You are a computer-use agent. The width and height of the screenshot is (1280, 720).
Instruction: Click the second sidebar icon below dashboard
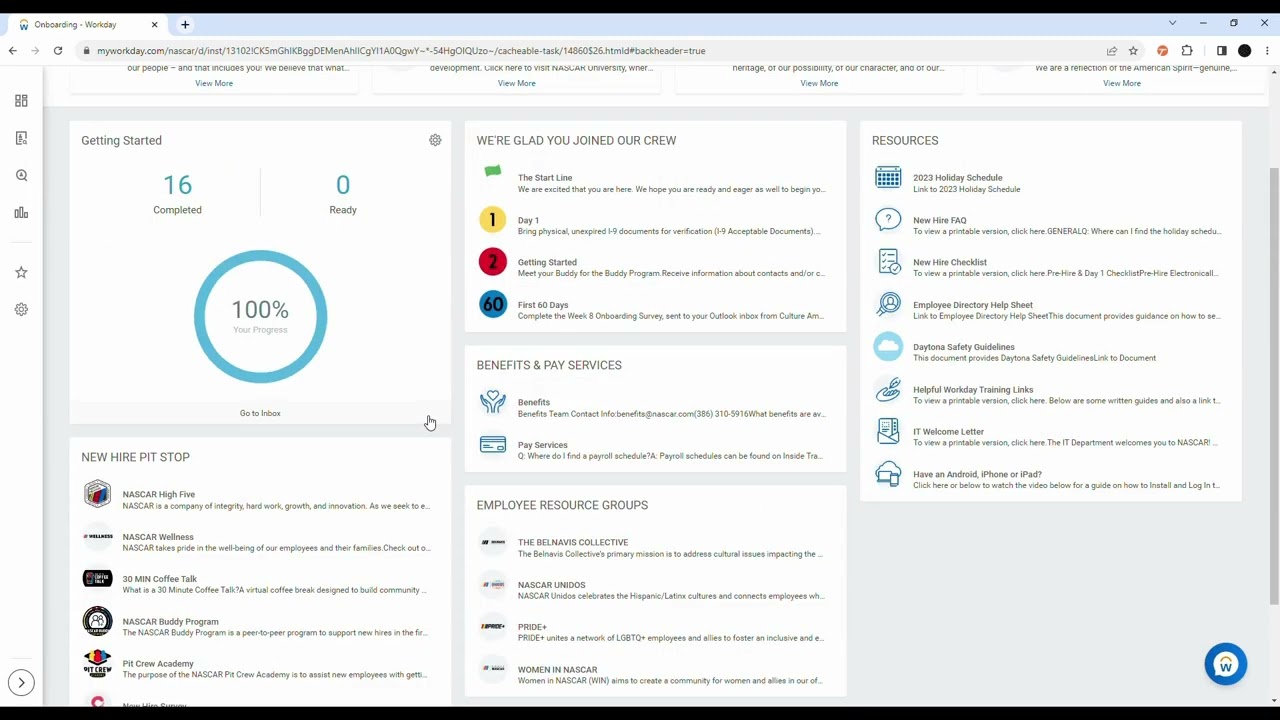21,138
